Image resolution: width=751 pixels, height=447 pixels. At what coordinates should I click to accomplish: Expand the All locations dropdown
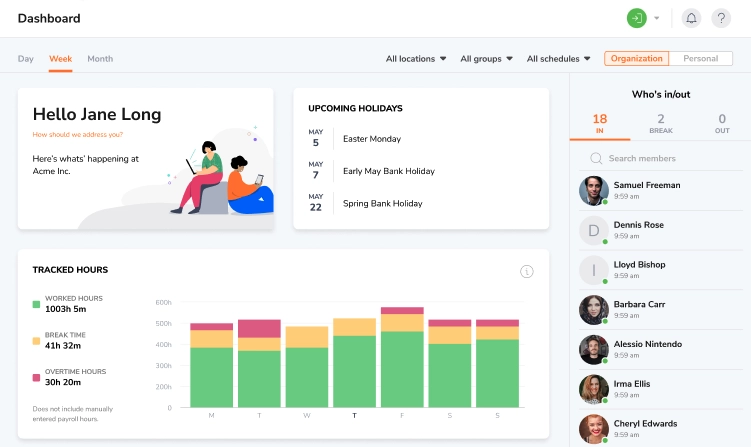[x=416, y=59]
